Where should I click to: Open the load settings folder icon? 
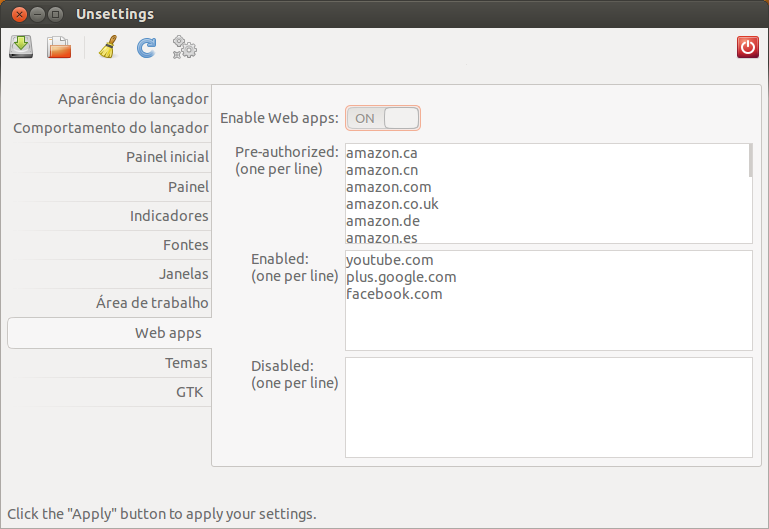pyautogui.click(x=59, y=47)
